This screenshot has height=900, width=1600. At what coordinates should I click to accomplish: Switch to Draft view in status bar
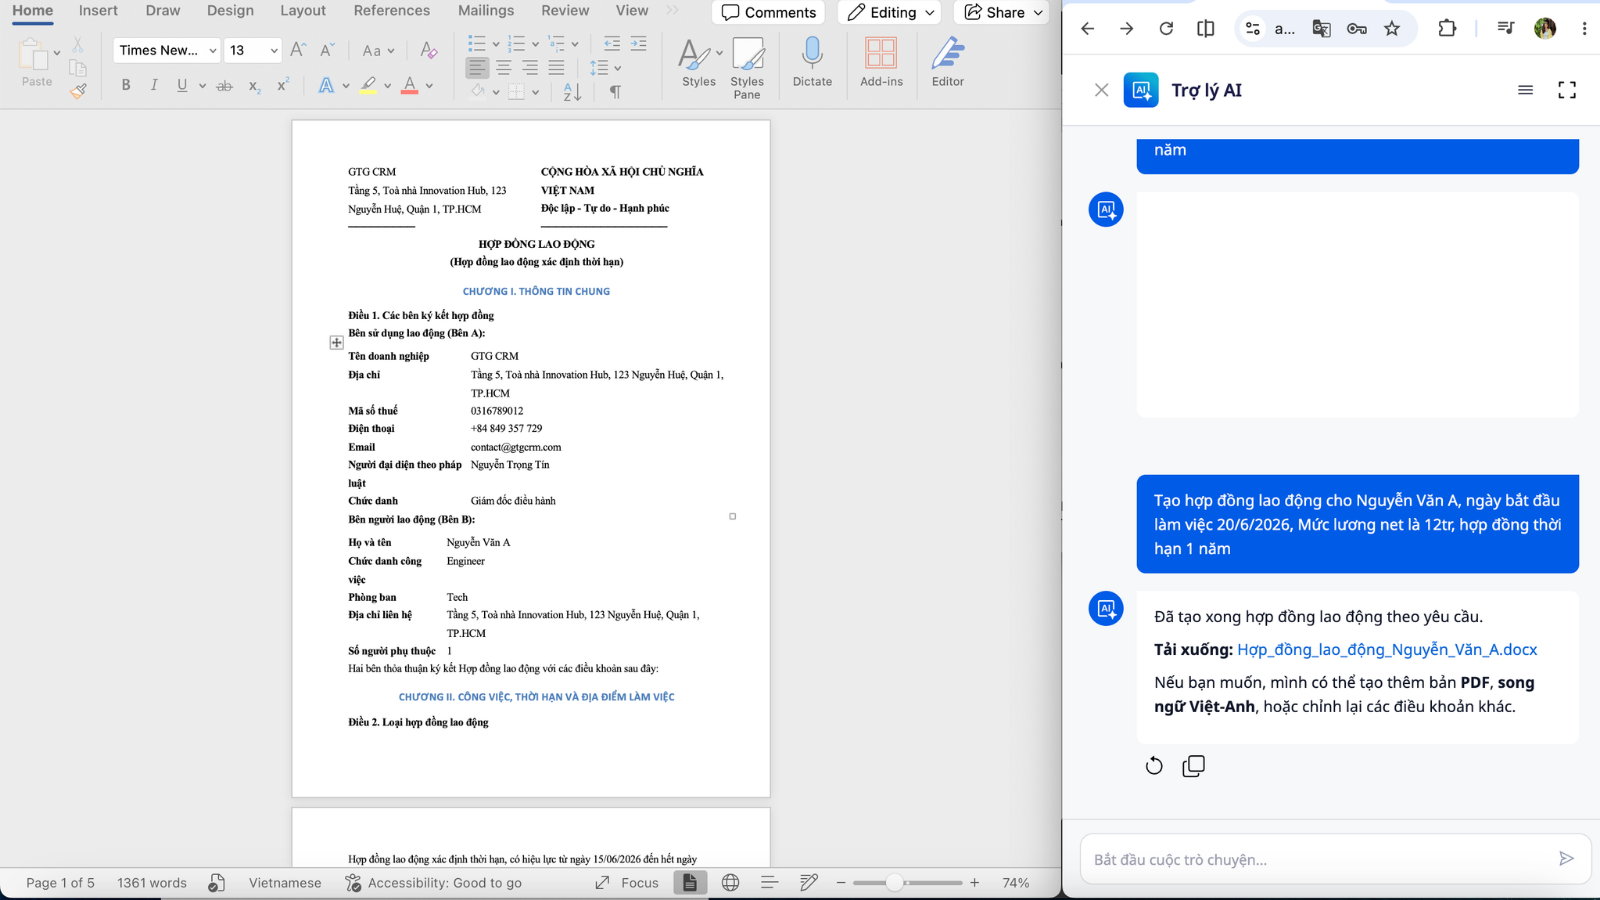point(809,883)
